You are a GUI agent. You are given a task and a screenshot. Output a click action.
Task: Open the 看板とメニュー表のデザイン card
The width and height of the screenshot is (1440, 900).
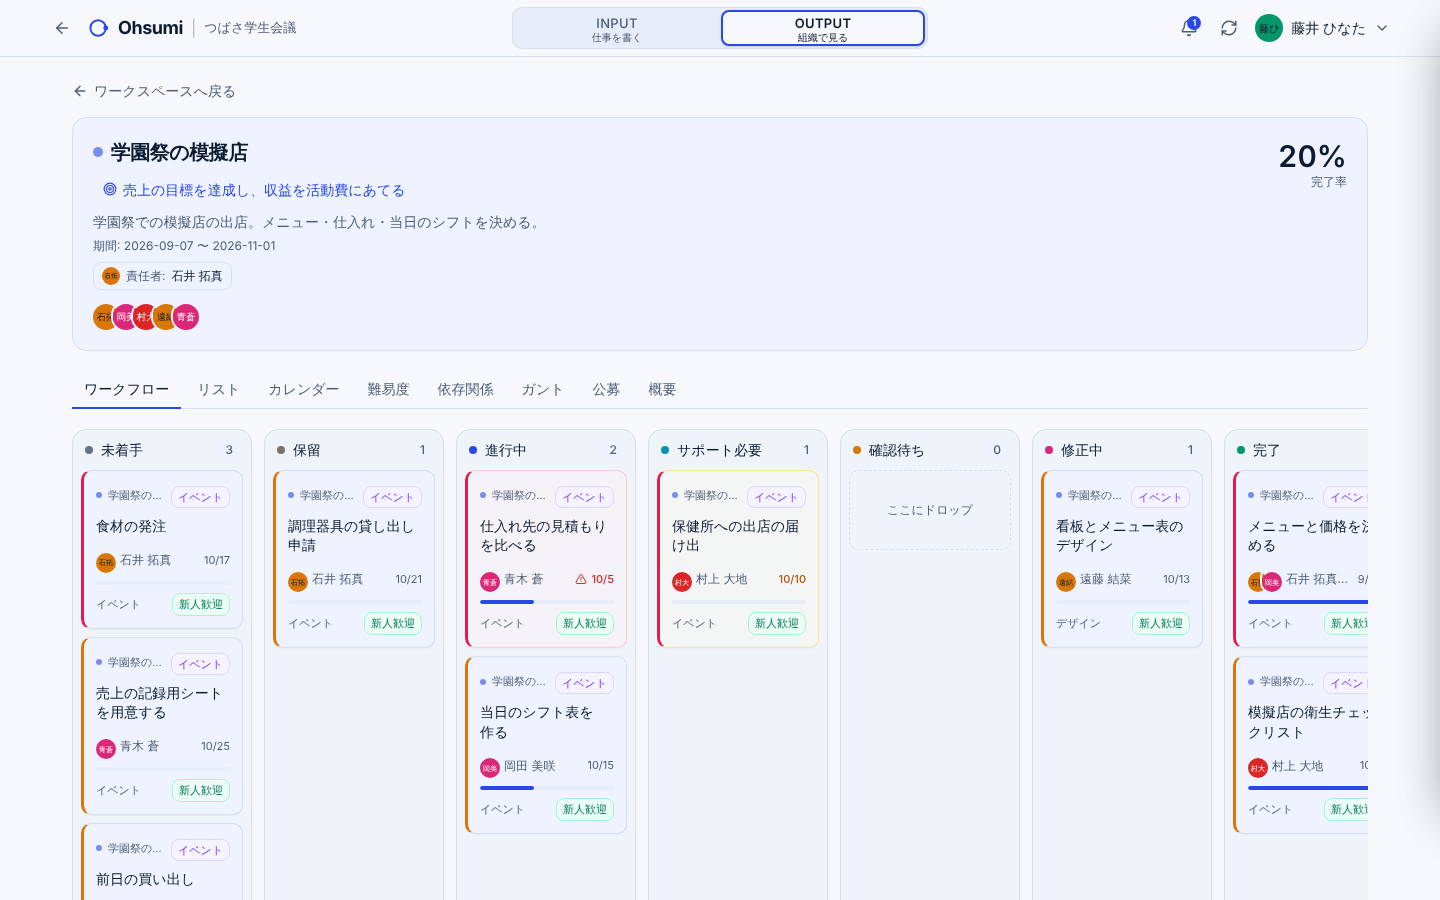point(1122,559)
